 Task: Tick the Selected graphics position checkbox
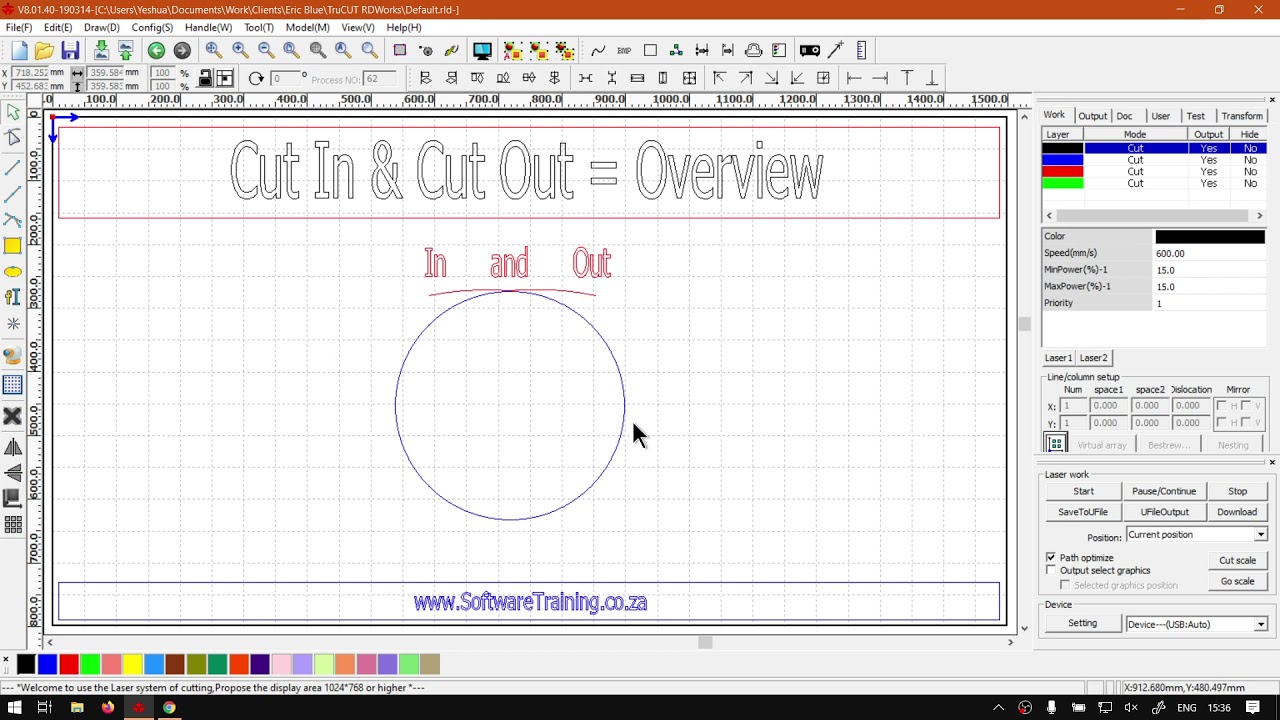point(1065,585)
